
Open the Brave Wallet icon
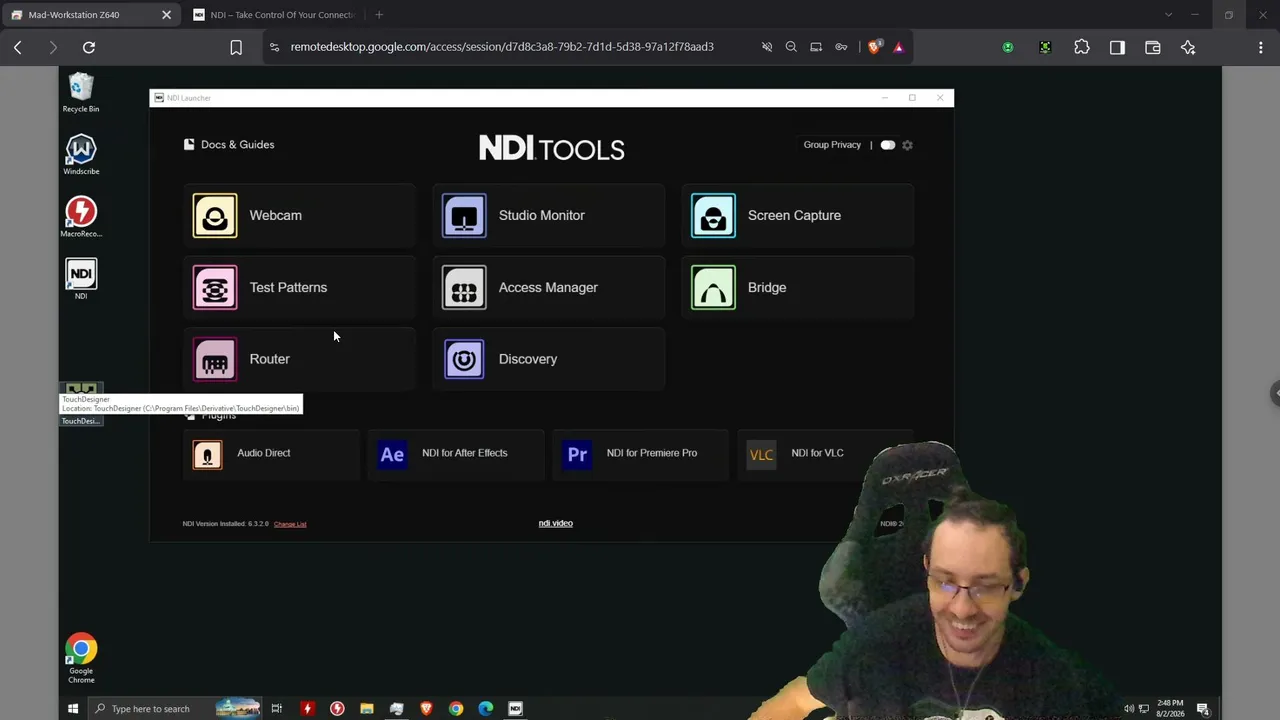[x=1153, y=47]
